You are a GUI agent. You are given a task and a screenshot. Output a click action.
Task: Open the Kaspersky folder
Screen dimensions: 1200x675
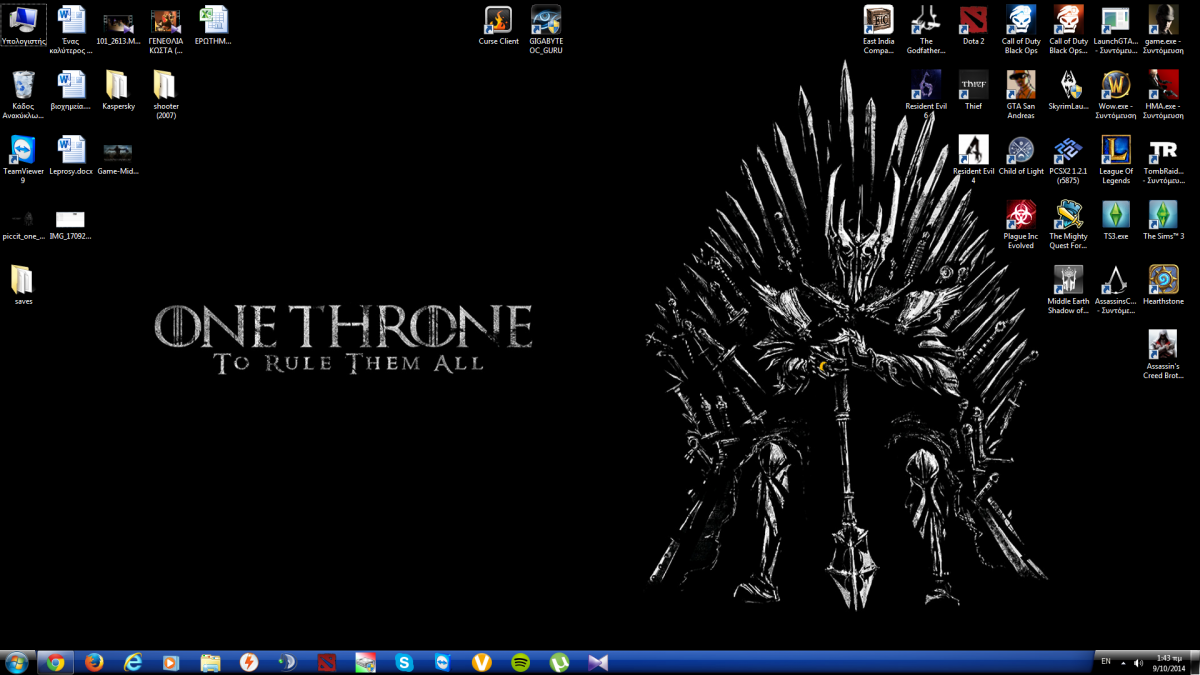coord(118,91)
